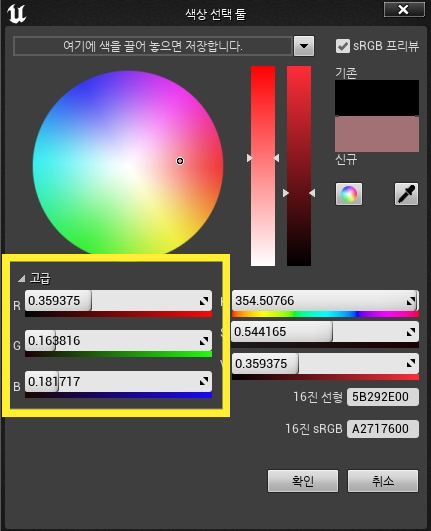This screenshot has width=431, height=531.
Task: Click the 기존 old color black swatch
Action: coord(377,98)
